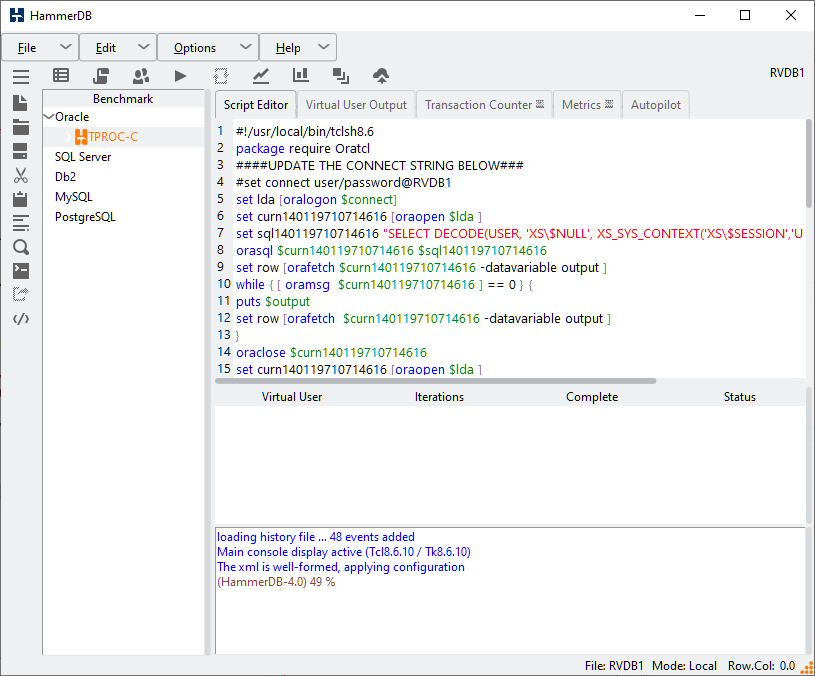Screen dimensions: 815x676
Task: Click the magnifying glass search icon
Action: pyautogui.click(x=21, y=247)
